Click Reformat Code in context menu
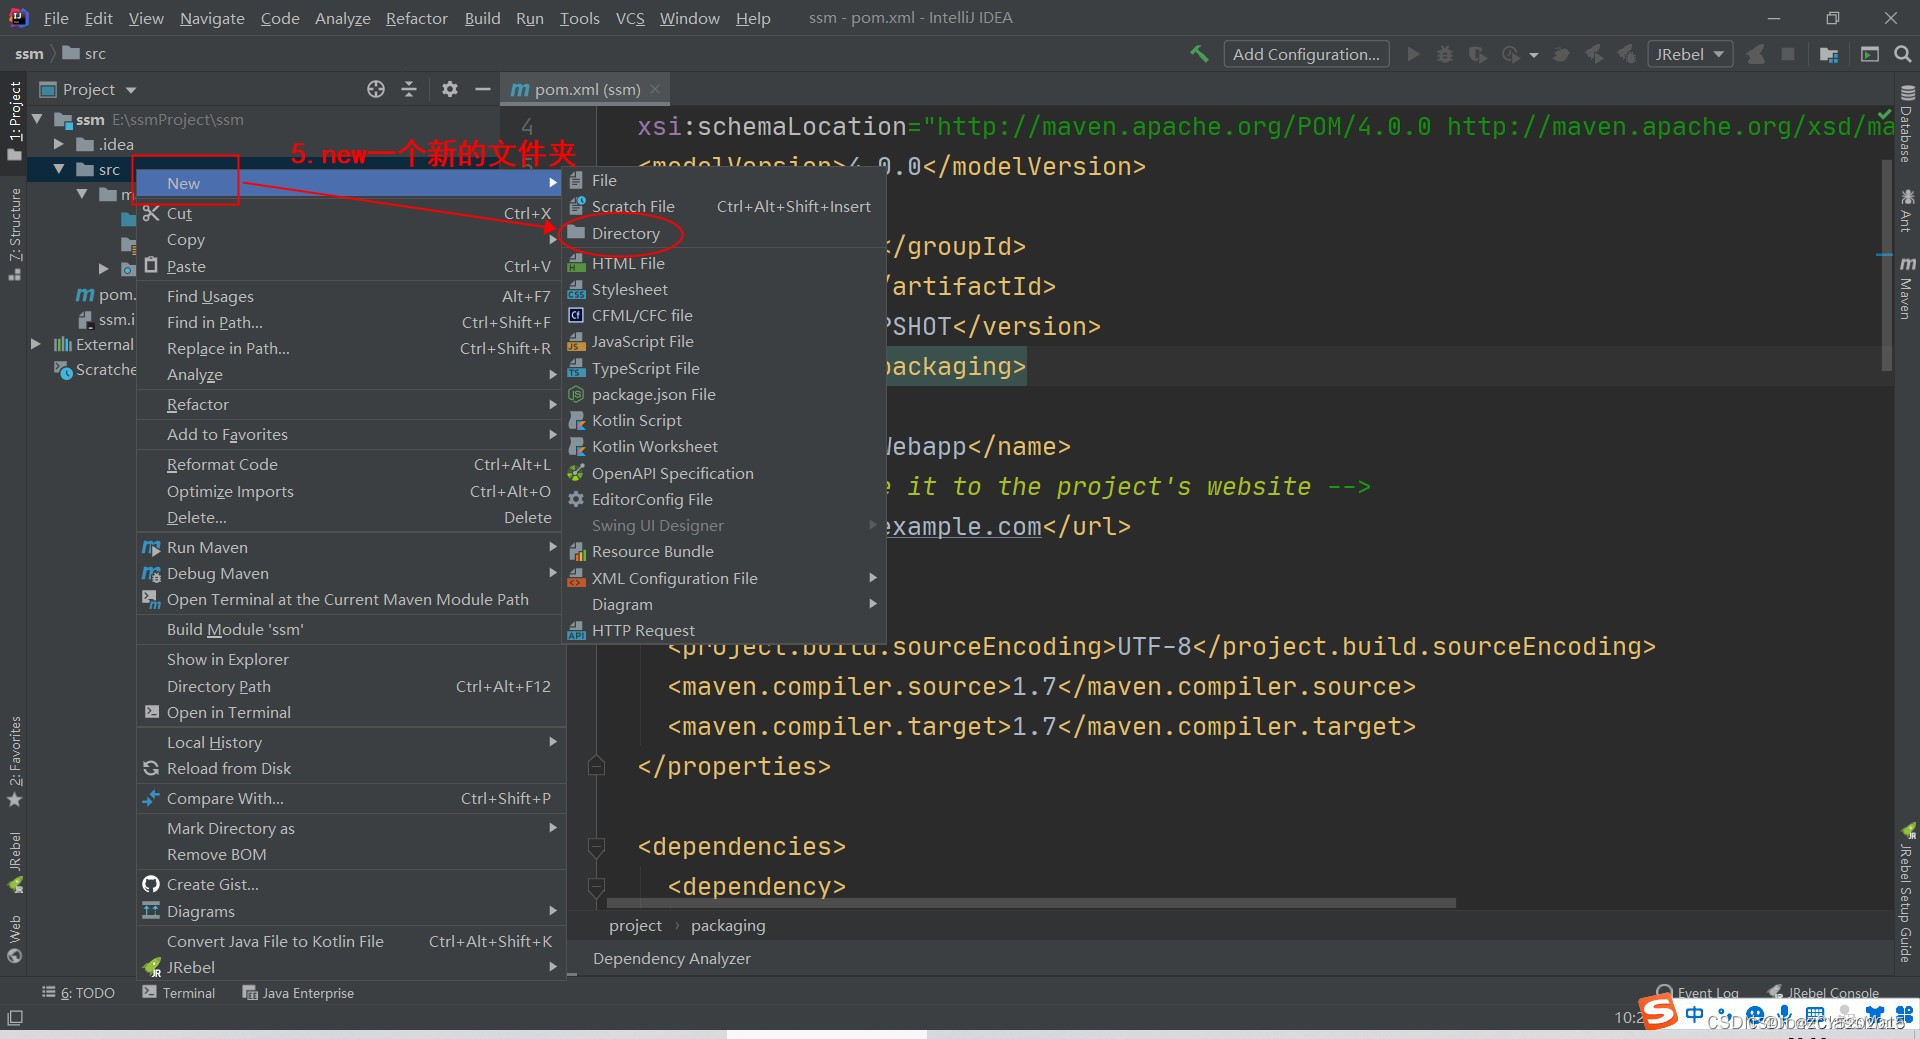Image resolution: width=1920 pixels, height=1039 pixels. [x=350, y=464]
